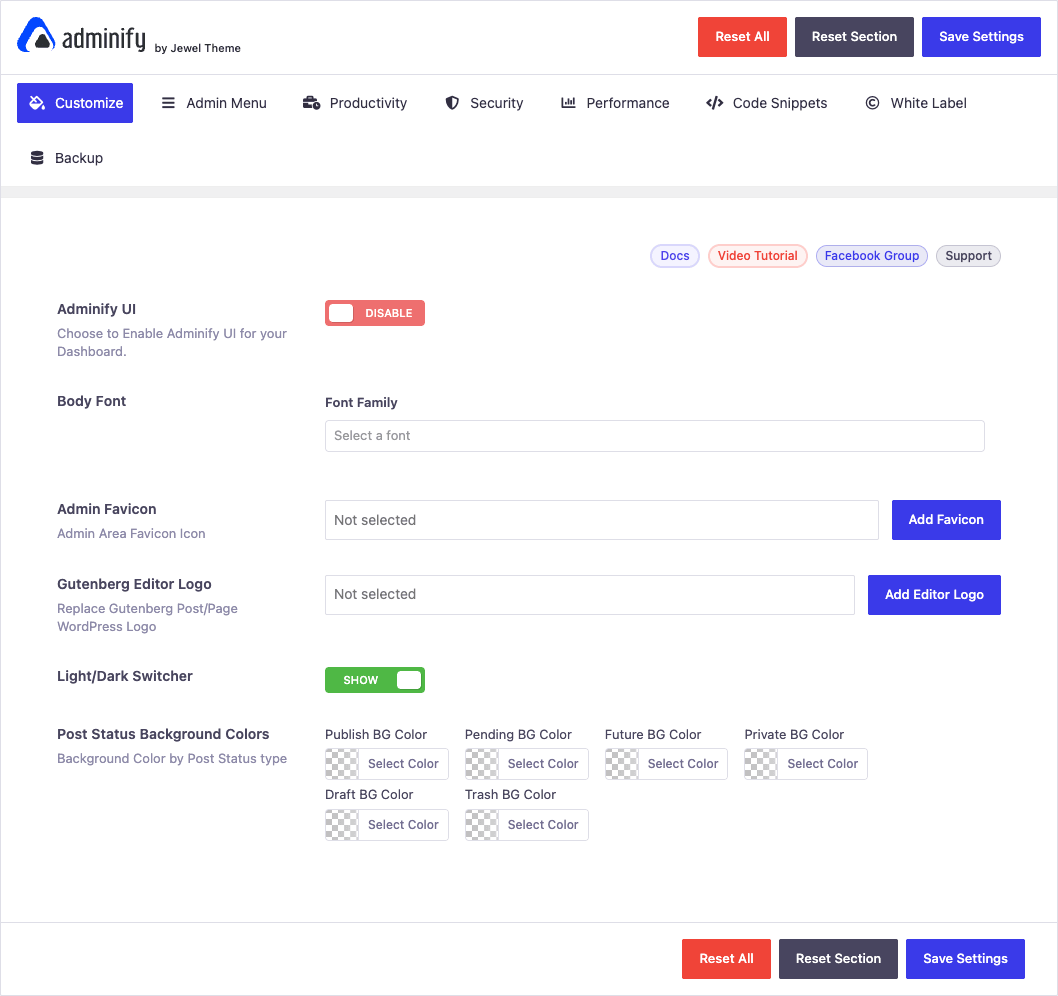Click the top Reset Section button
Viewport: 1058px width, 996px height.
(x=854, y=36)
